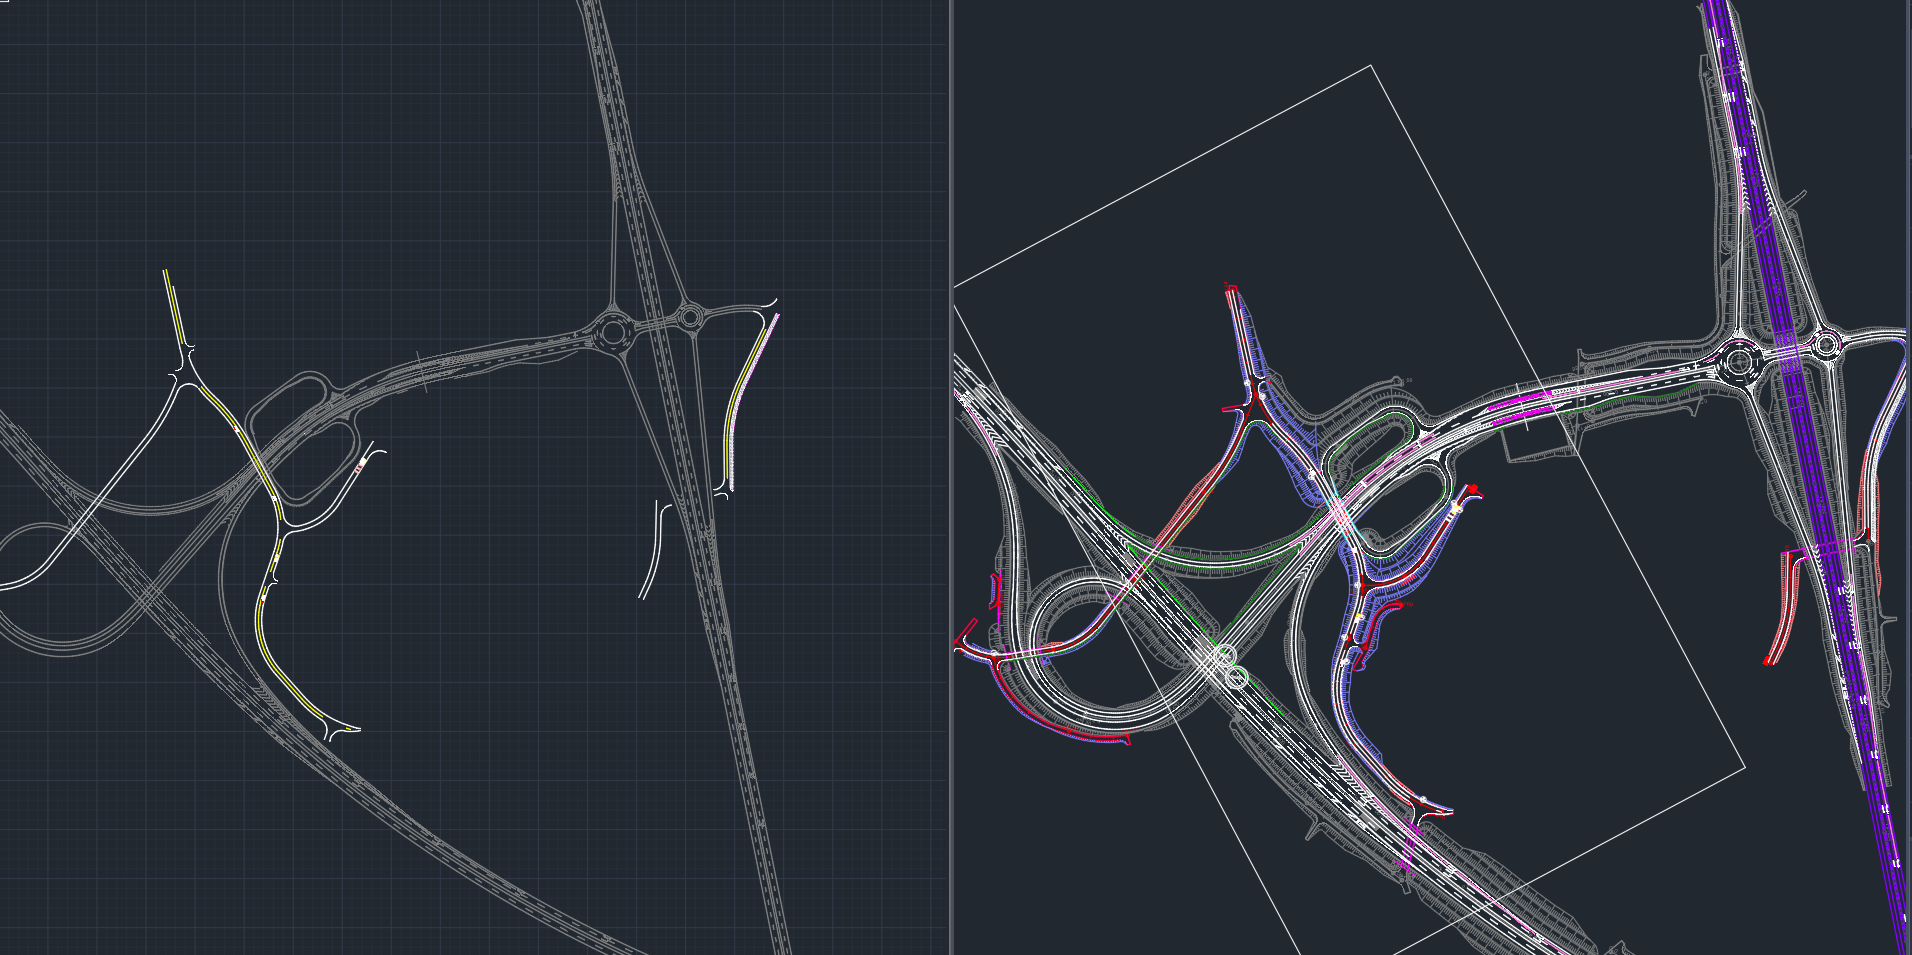Select the large roundabout in right viewport
The height and width of the screenshot is (955, 1912).
[x=1739, y=362]
